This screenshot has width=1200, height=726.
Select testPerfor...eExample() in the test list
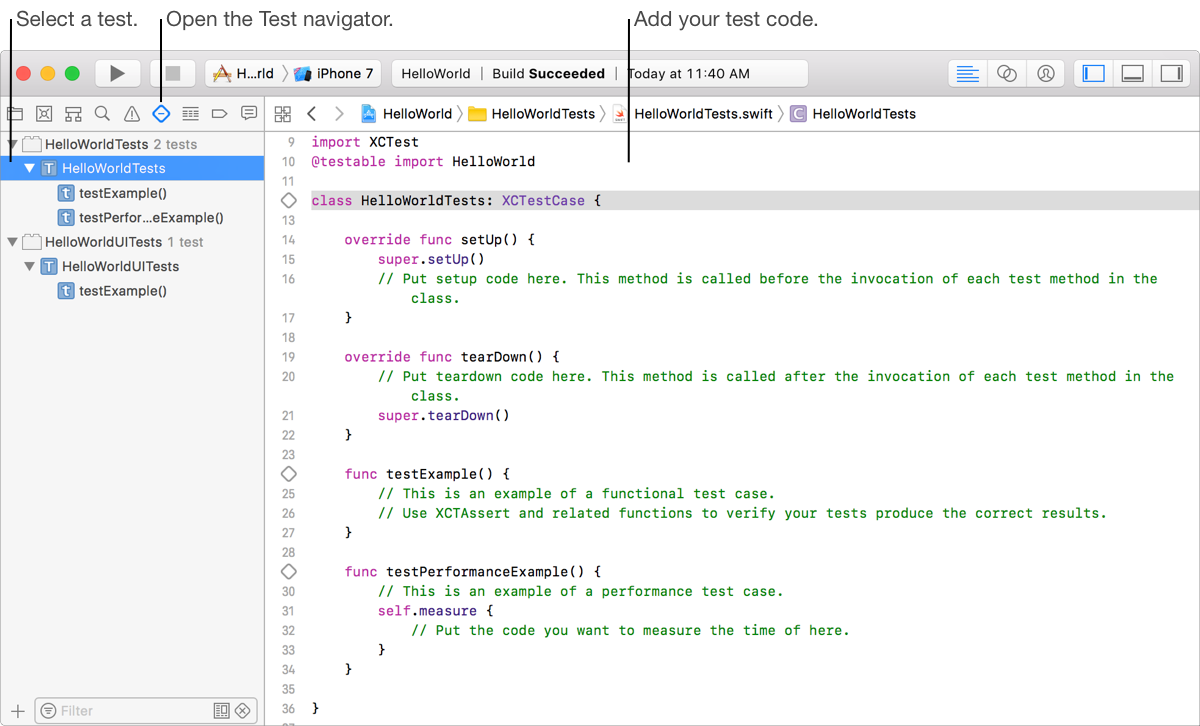[150, 217]
